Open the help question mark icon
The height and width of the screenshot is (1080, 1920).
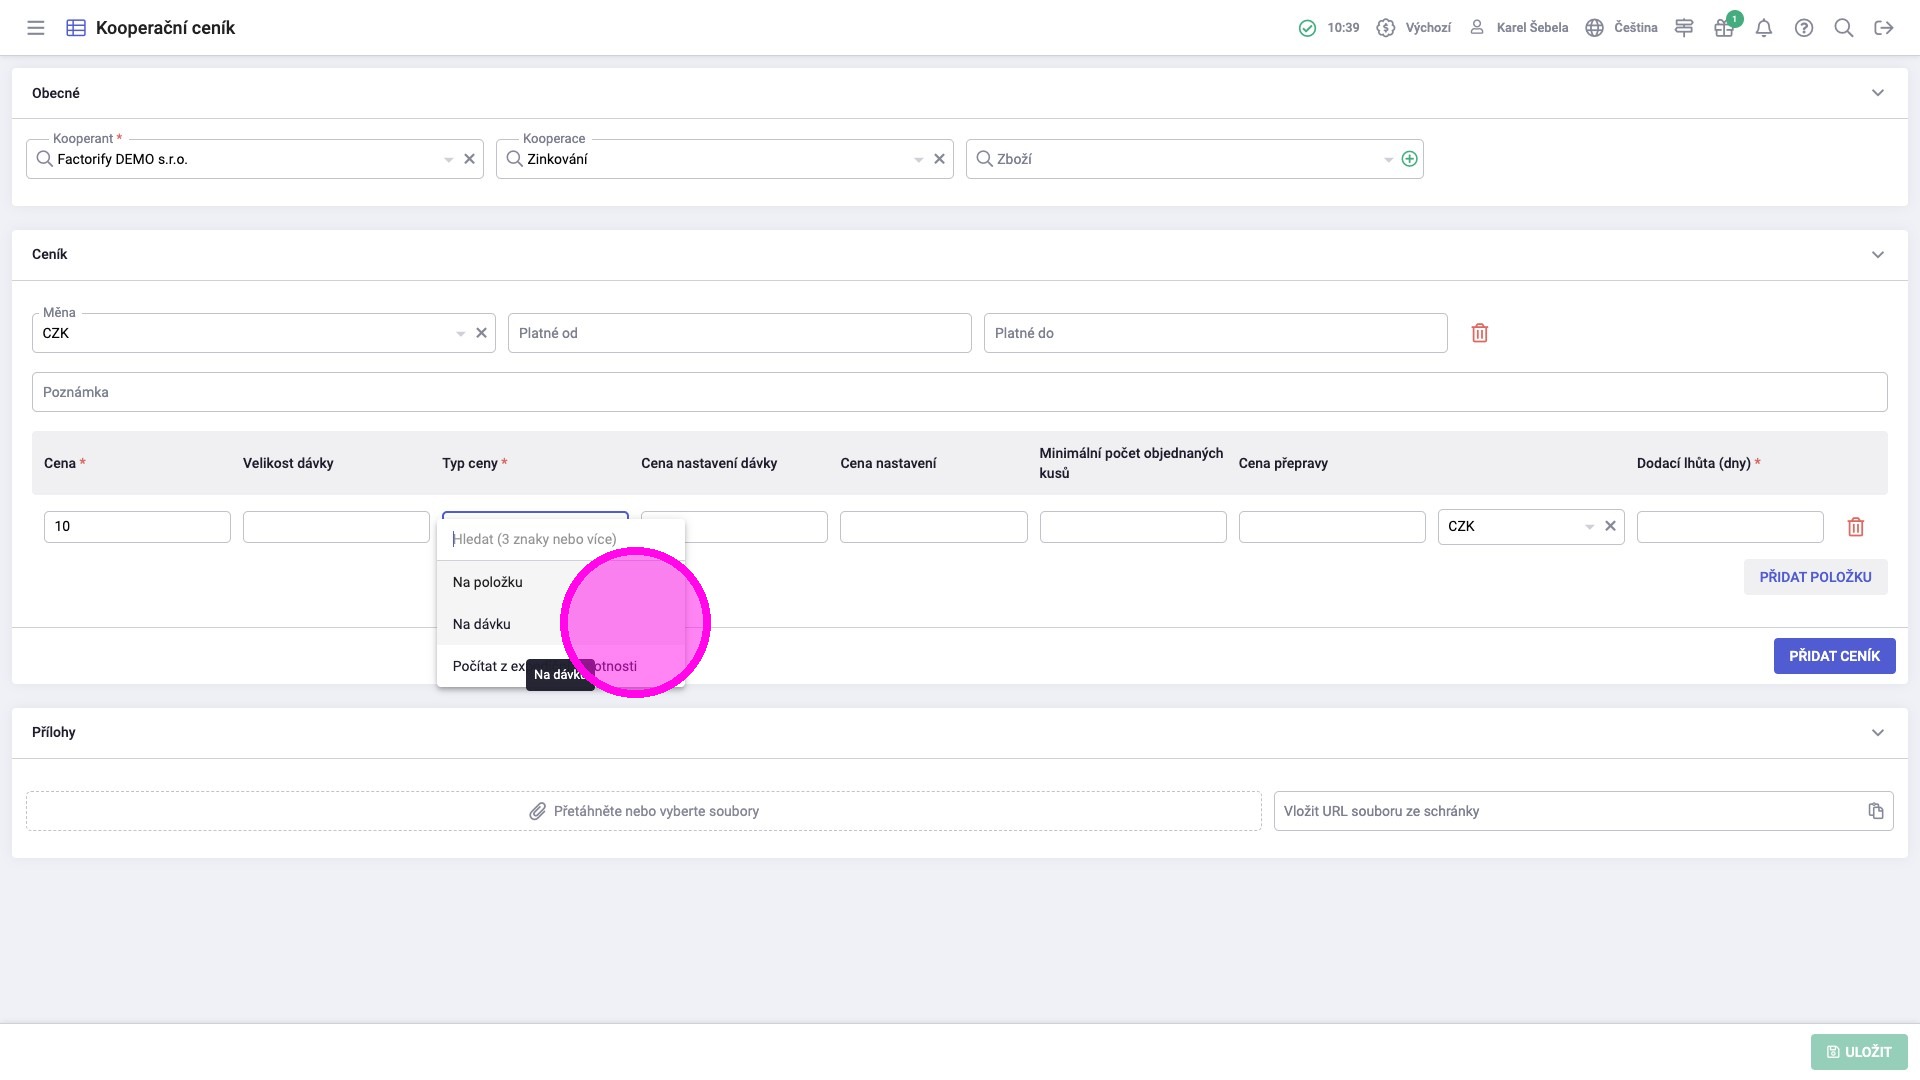click(x=1804, y=28)
